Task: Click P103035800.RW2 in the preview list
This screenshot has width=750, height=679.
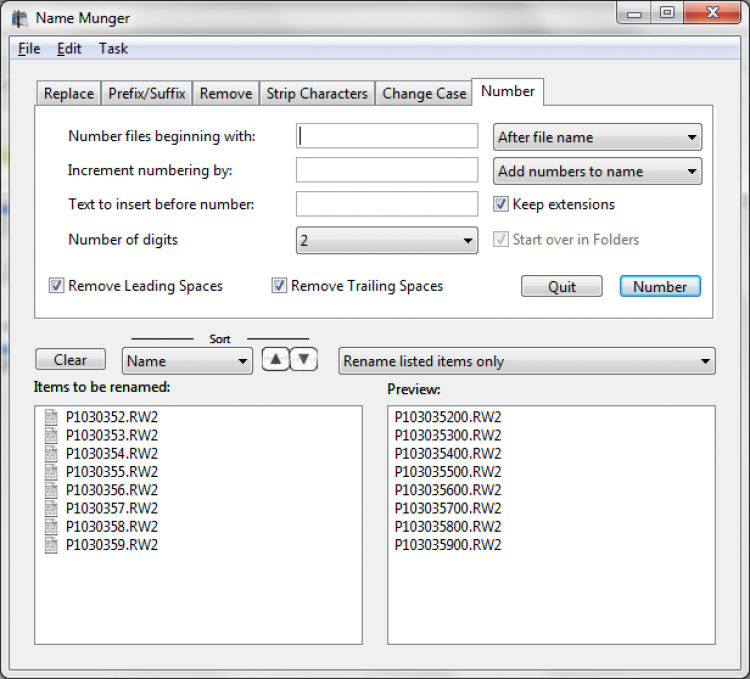Action: tap(448, 526)
